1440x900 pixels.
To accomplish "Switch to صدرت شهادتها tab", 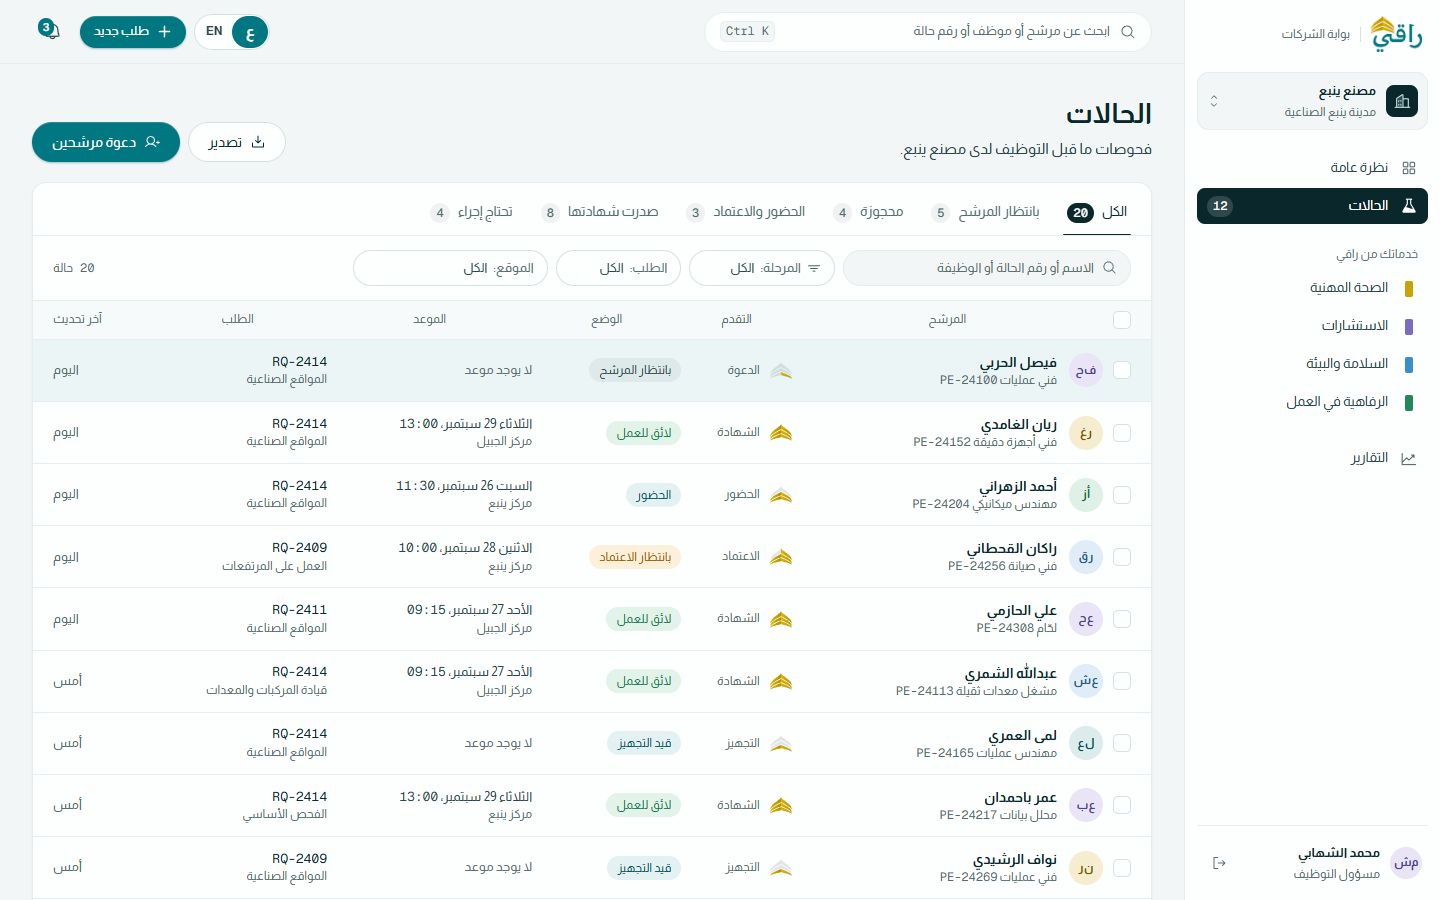I will tap(600, 212).
